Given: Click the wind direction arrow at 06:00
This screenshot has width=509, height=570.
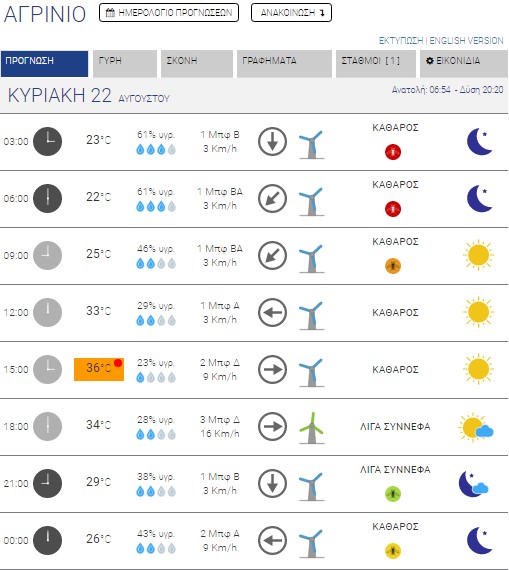Looking at the screenshot, I should pos(272,198).
